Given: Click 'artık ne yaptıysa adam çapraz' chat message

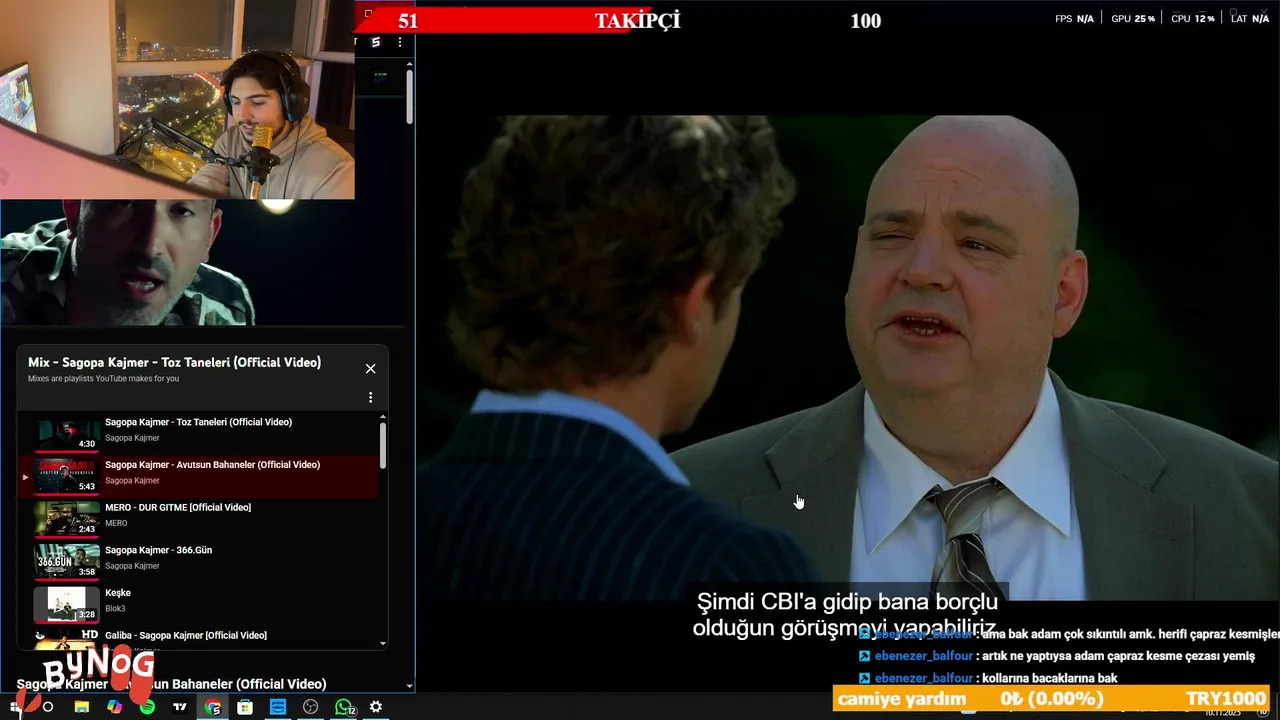Looking at the screenshot, I should tap(1118, 656).
